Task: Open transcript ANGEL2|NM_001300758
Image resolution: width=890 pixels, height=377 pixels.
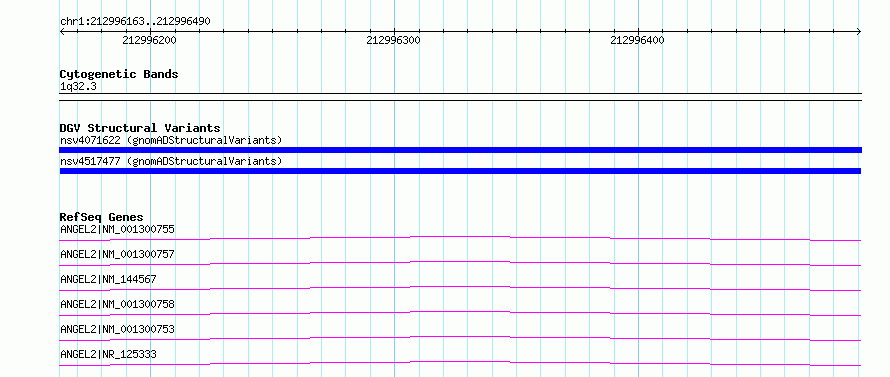Action: 117,304
